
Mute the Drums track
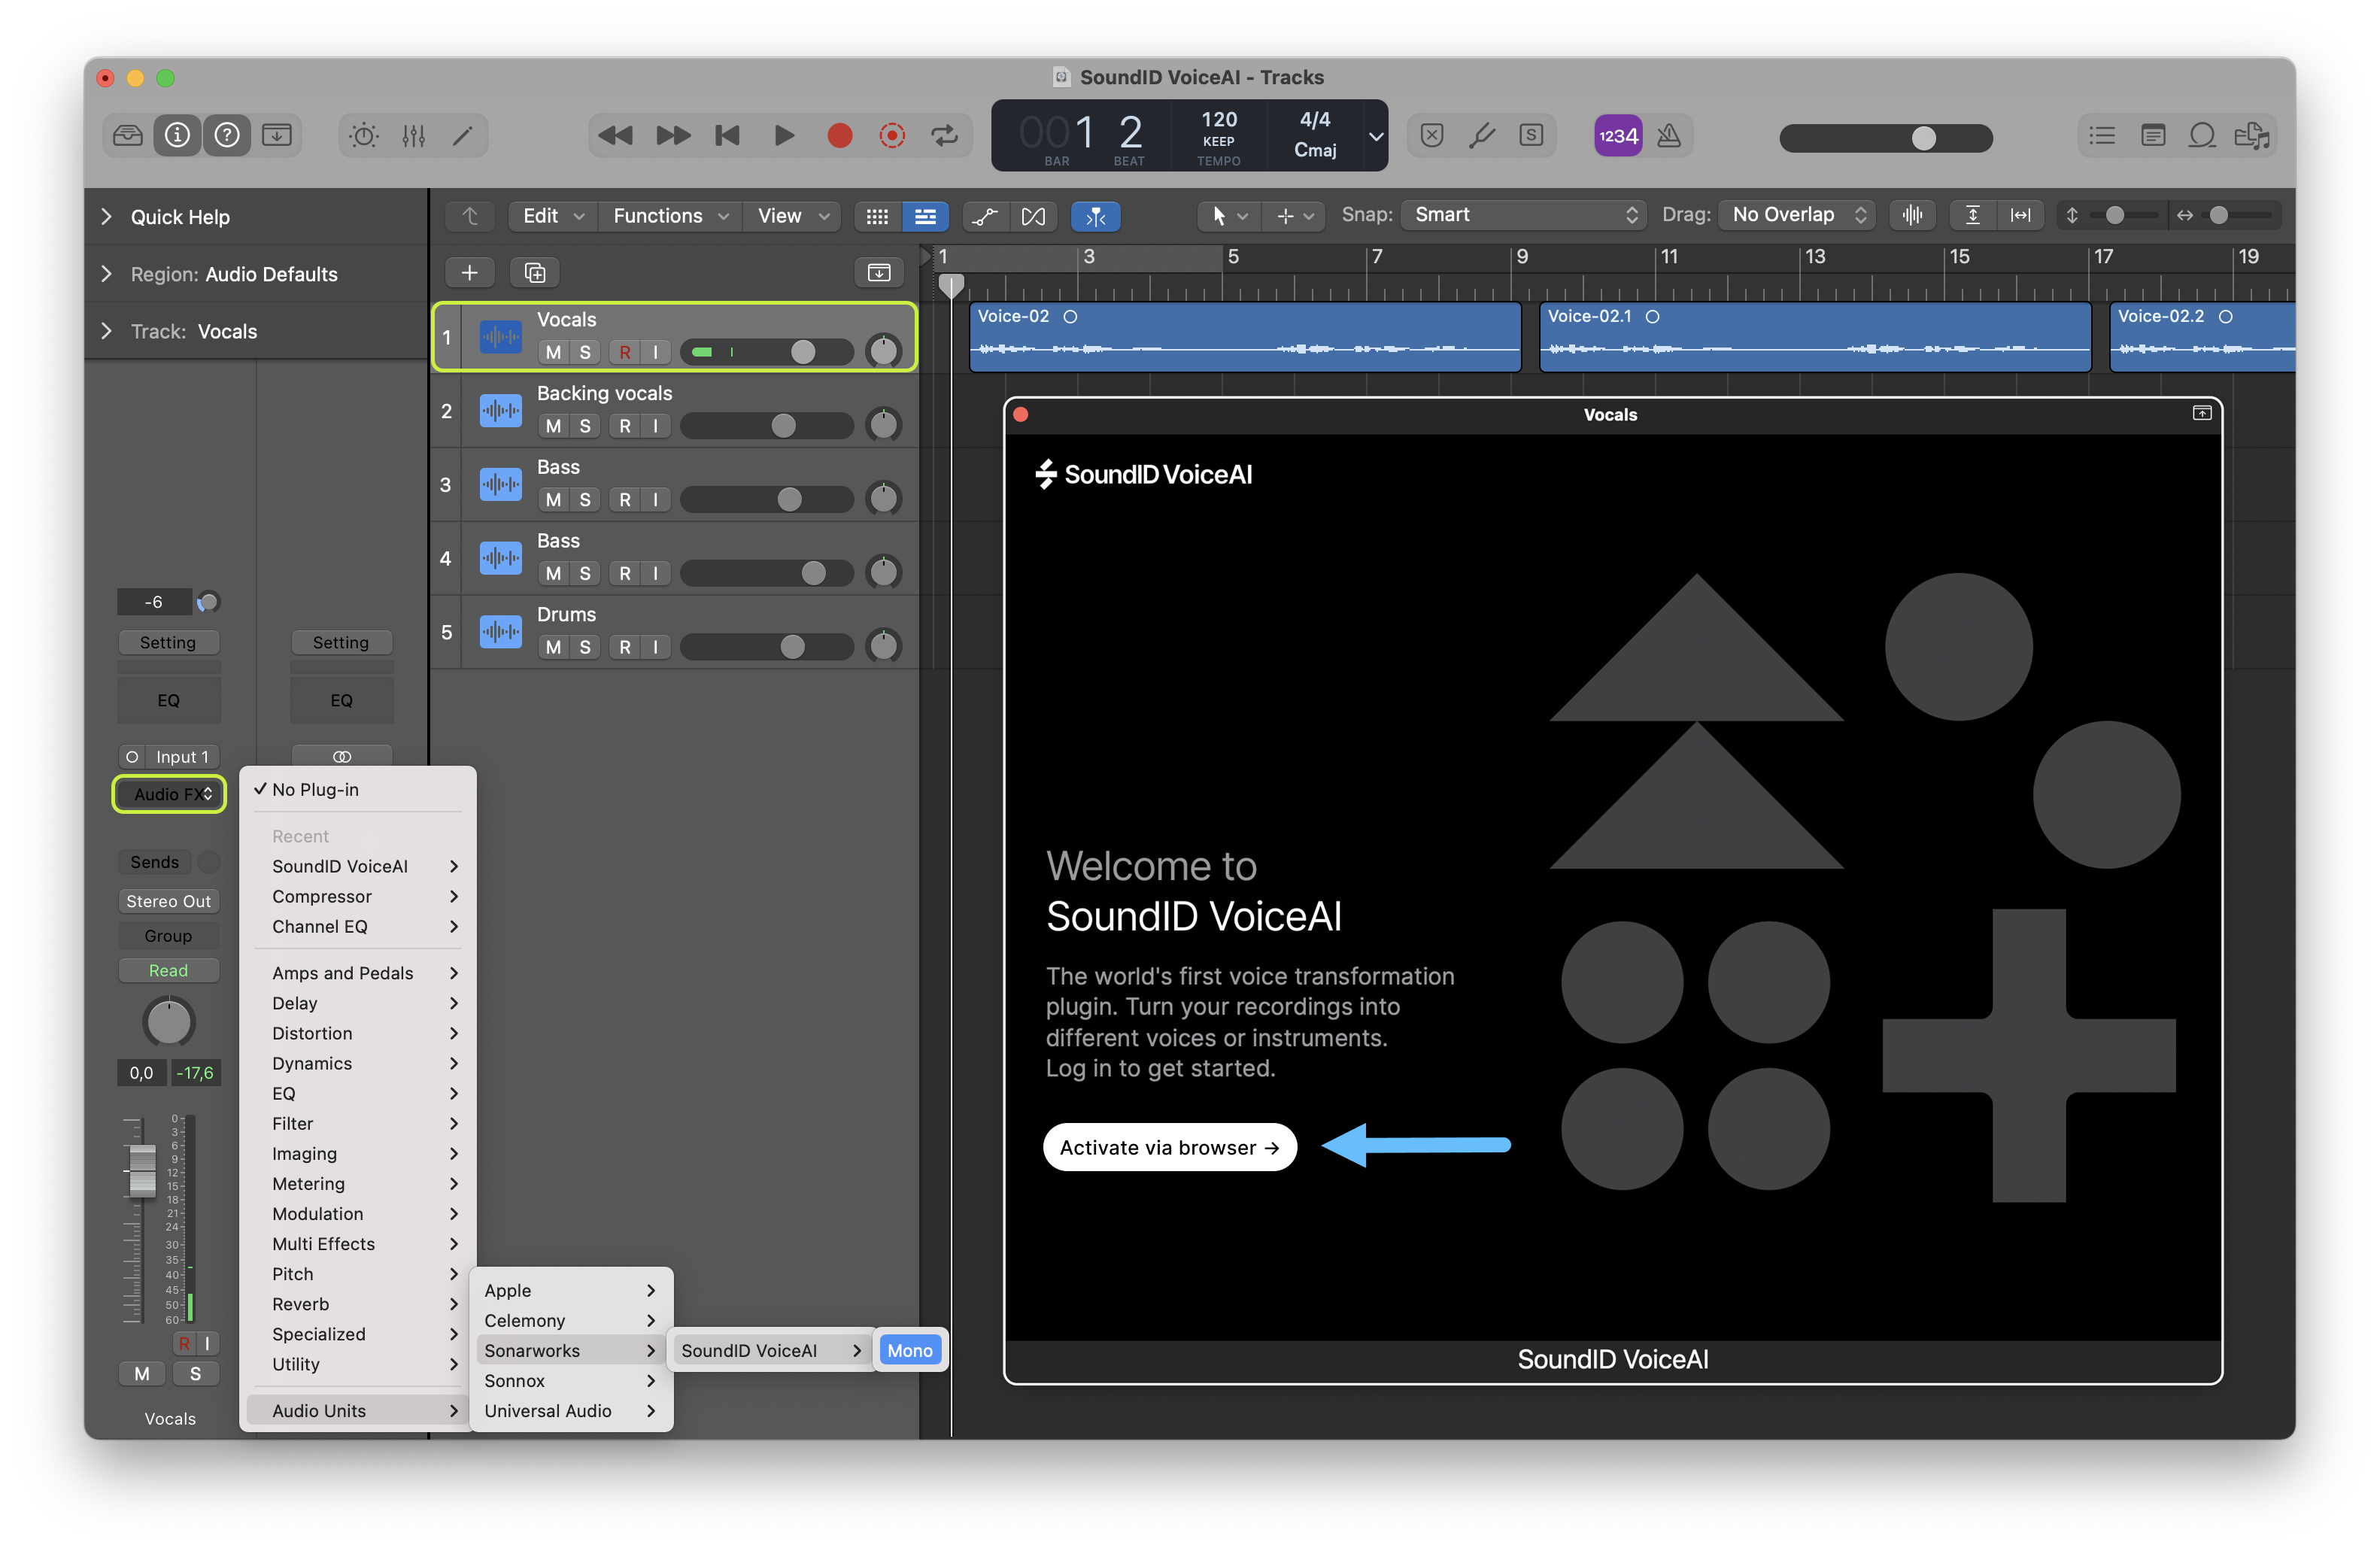pos(553,647)
